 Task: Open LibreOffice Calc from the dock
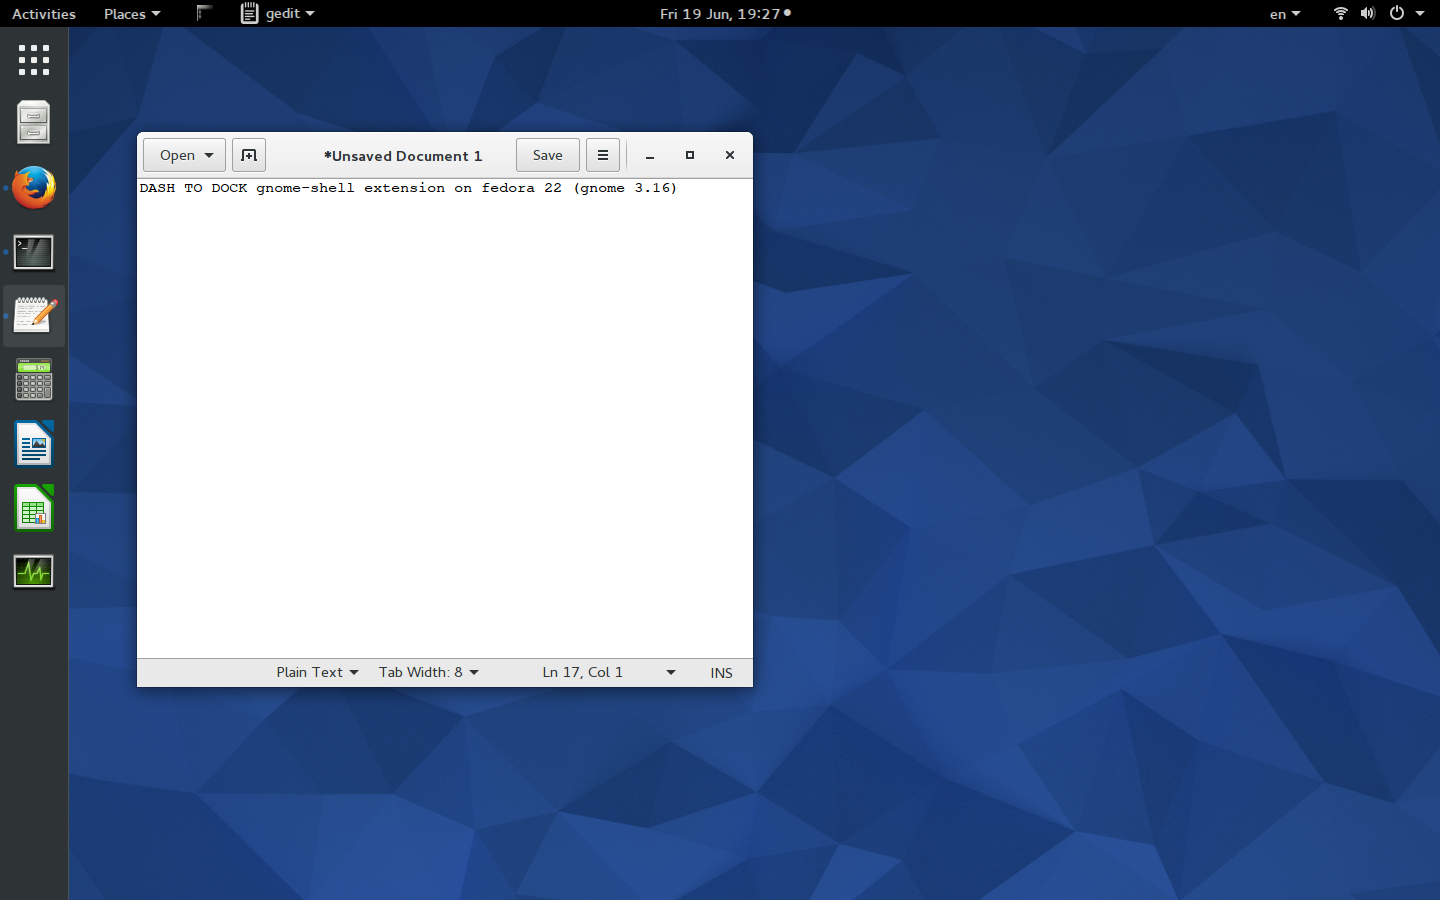coord(34,508)
